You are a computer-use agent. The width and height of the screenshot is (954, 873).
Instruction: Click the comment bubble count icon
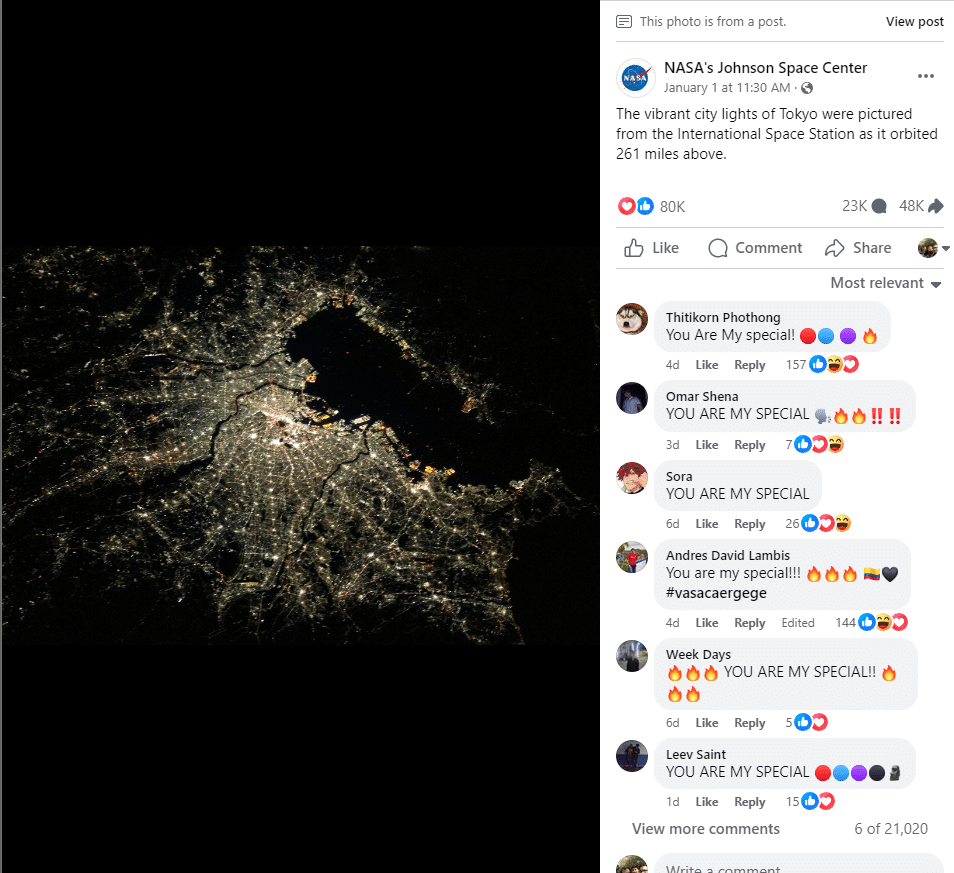click(x=879, y=206)
